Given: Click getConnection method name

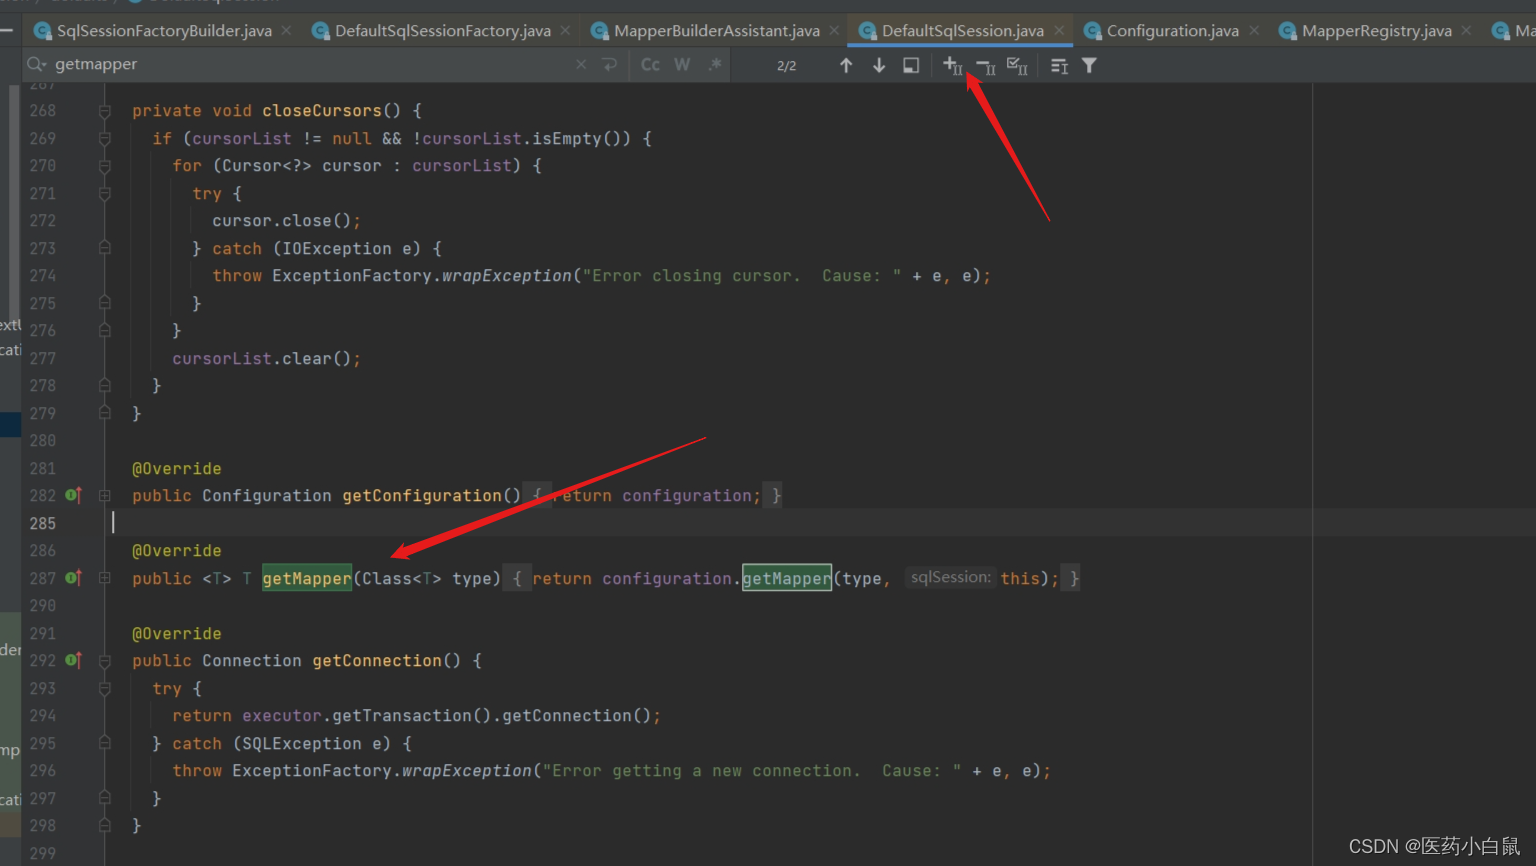Looking at the screenshot, I should pyautogui.click(x=377, y=661).
